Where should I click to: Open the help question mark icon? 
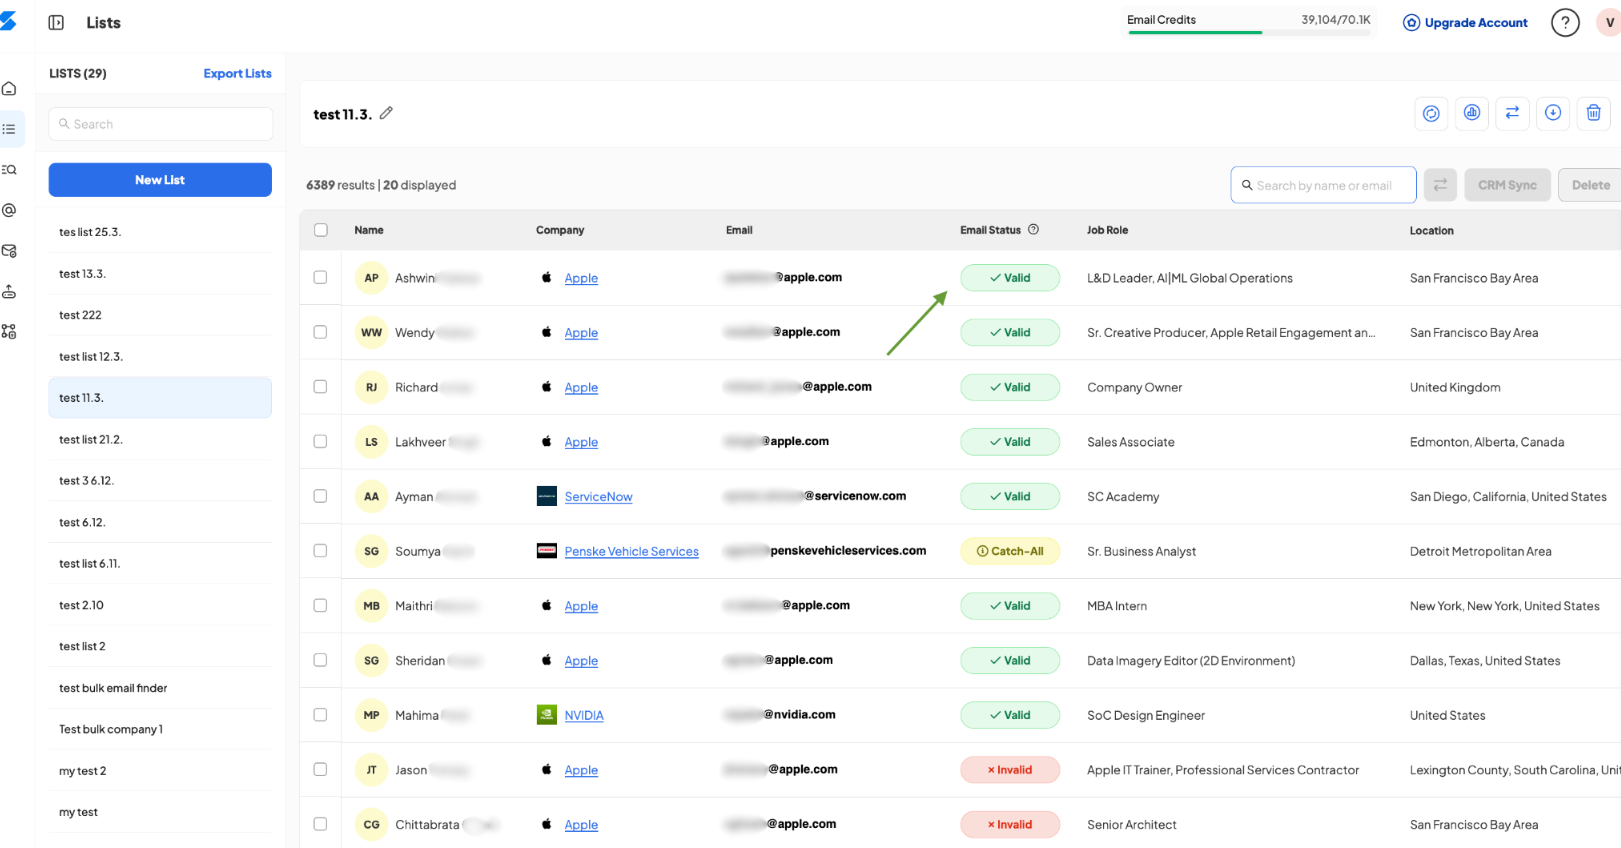pos(1565,22)
